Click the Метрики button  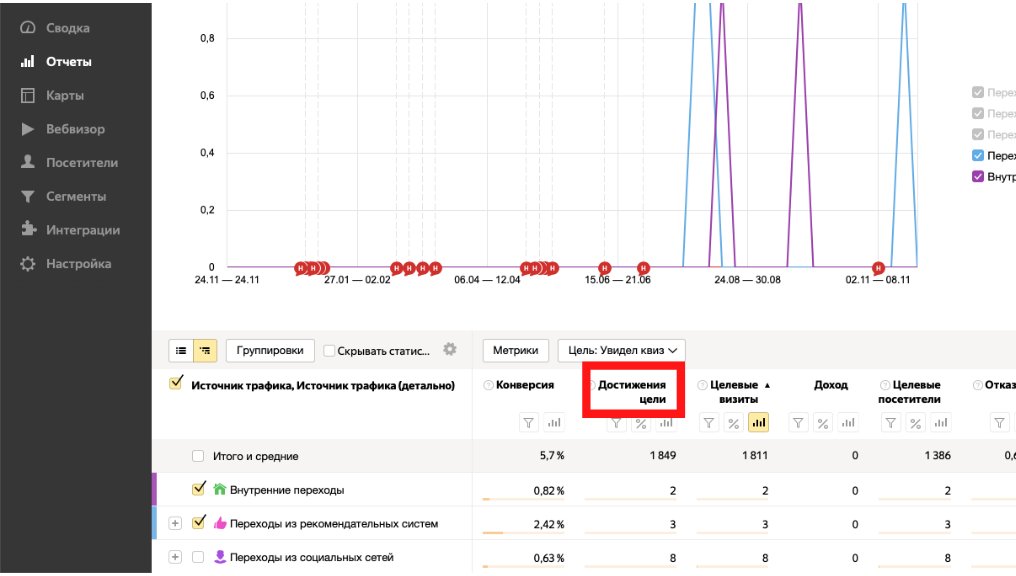(x=516, y=350)
